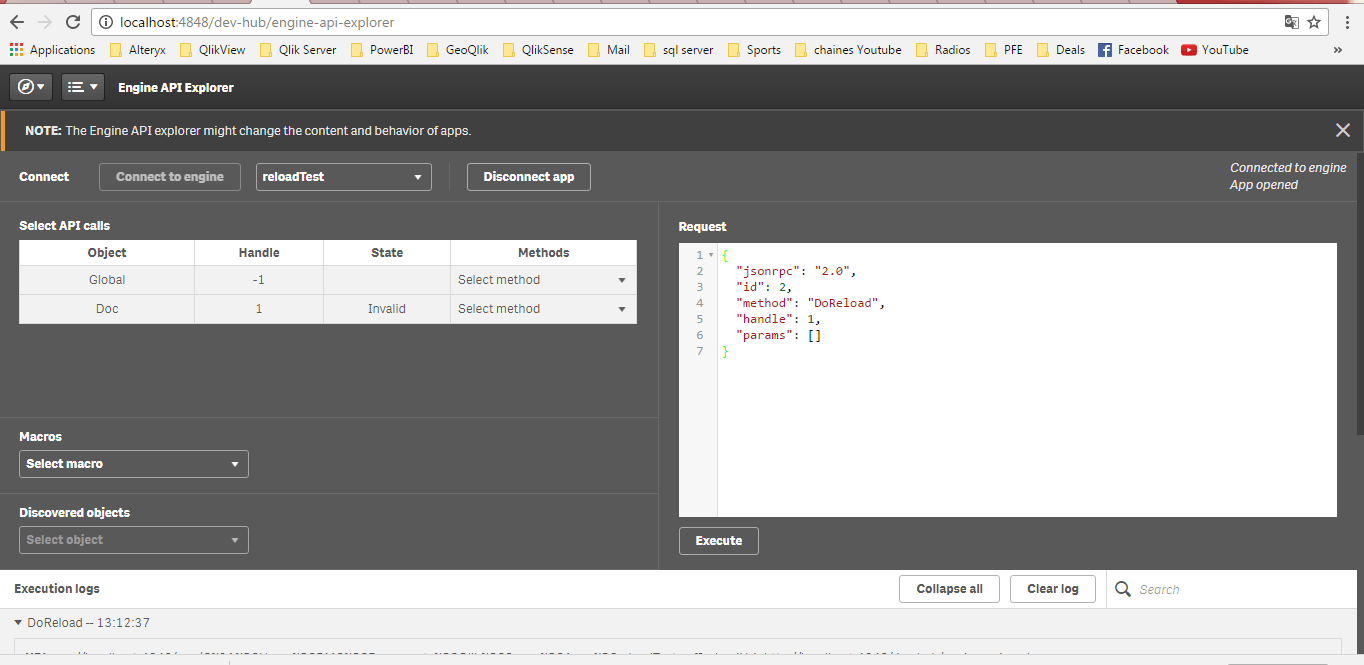Open the reloadTest app dropdown
This screenshot has height=665, width=1364.
(x=343, y=176)
